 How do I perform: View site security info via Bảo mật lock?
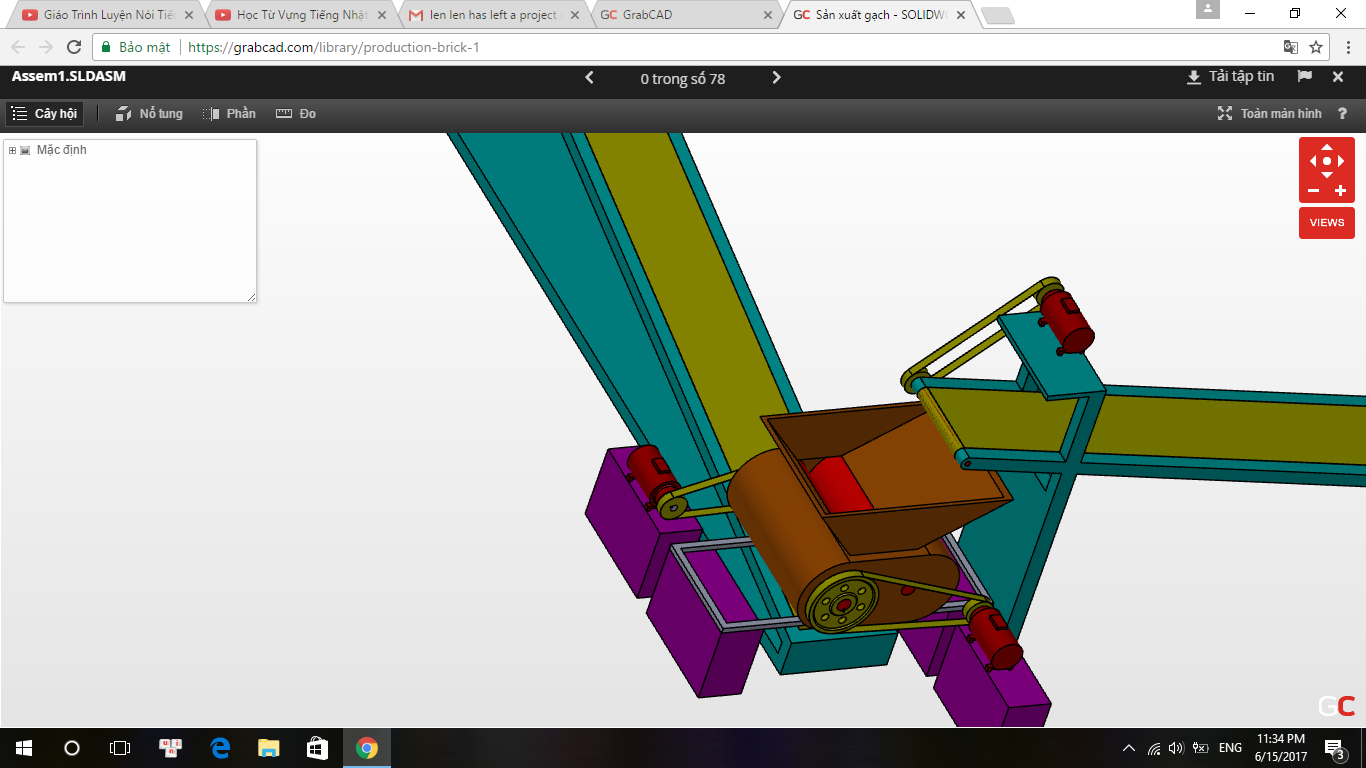tap(136, 47)
